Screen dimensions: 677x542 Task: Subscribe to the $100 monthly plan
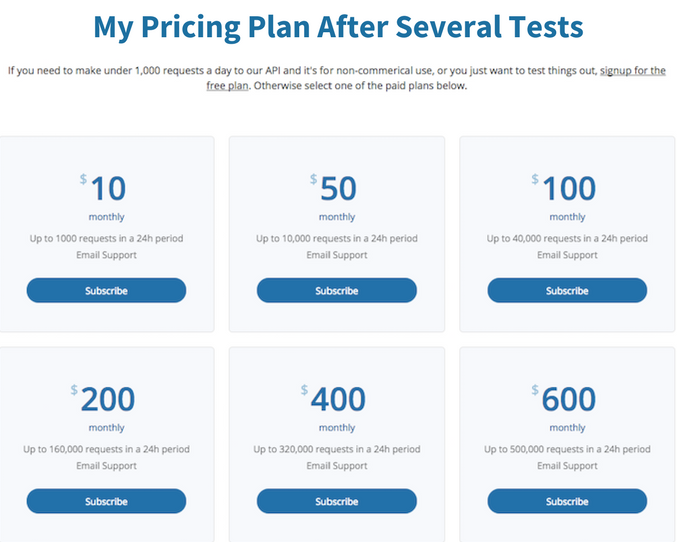point(567,291)
